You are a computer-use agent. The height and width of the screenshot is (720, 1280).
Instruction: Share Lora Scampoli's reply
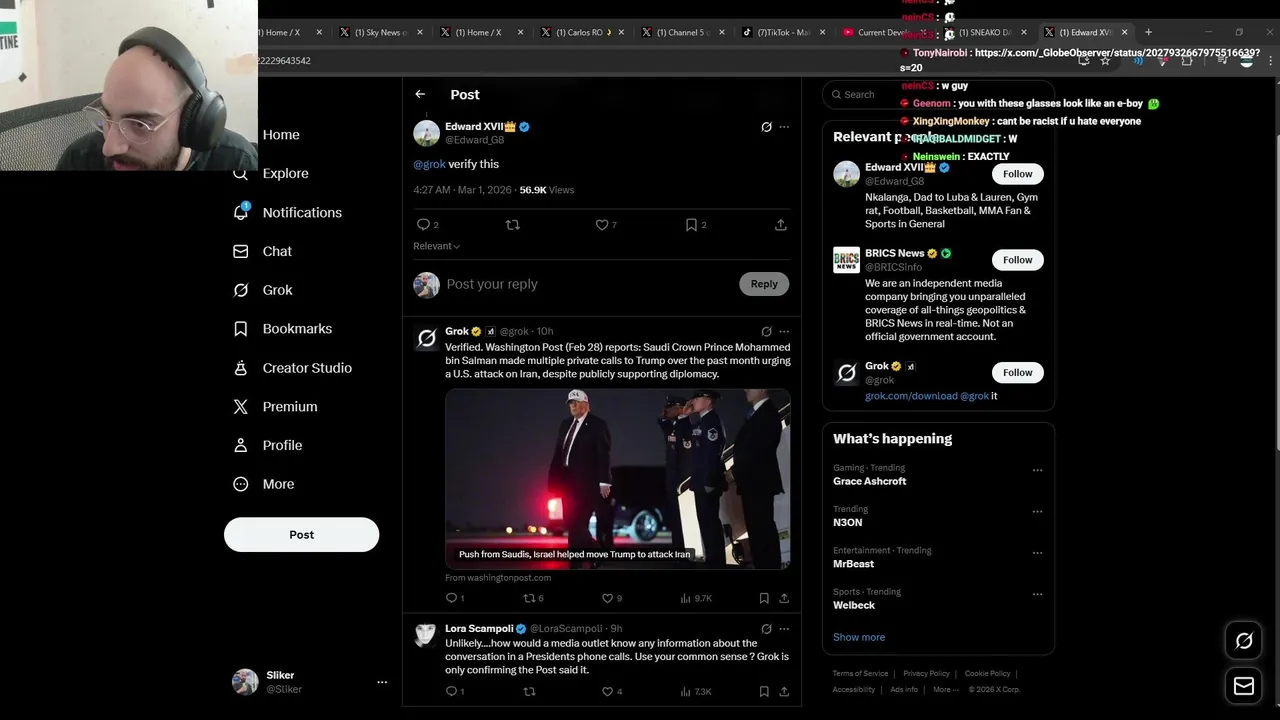coord(784,691)
